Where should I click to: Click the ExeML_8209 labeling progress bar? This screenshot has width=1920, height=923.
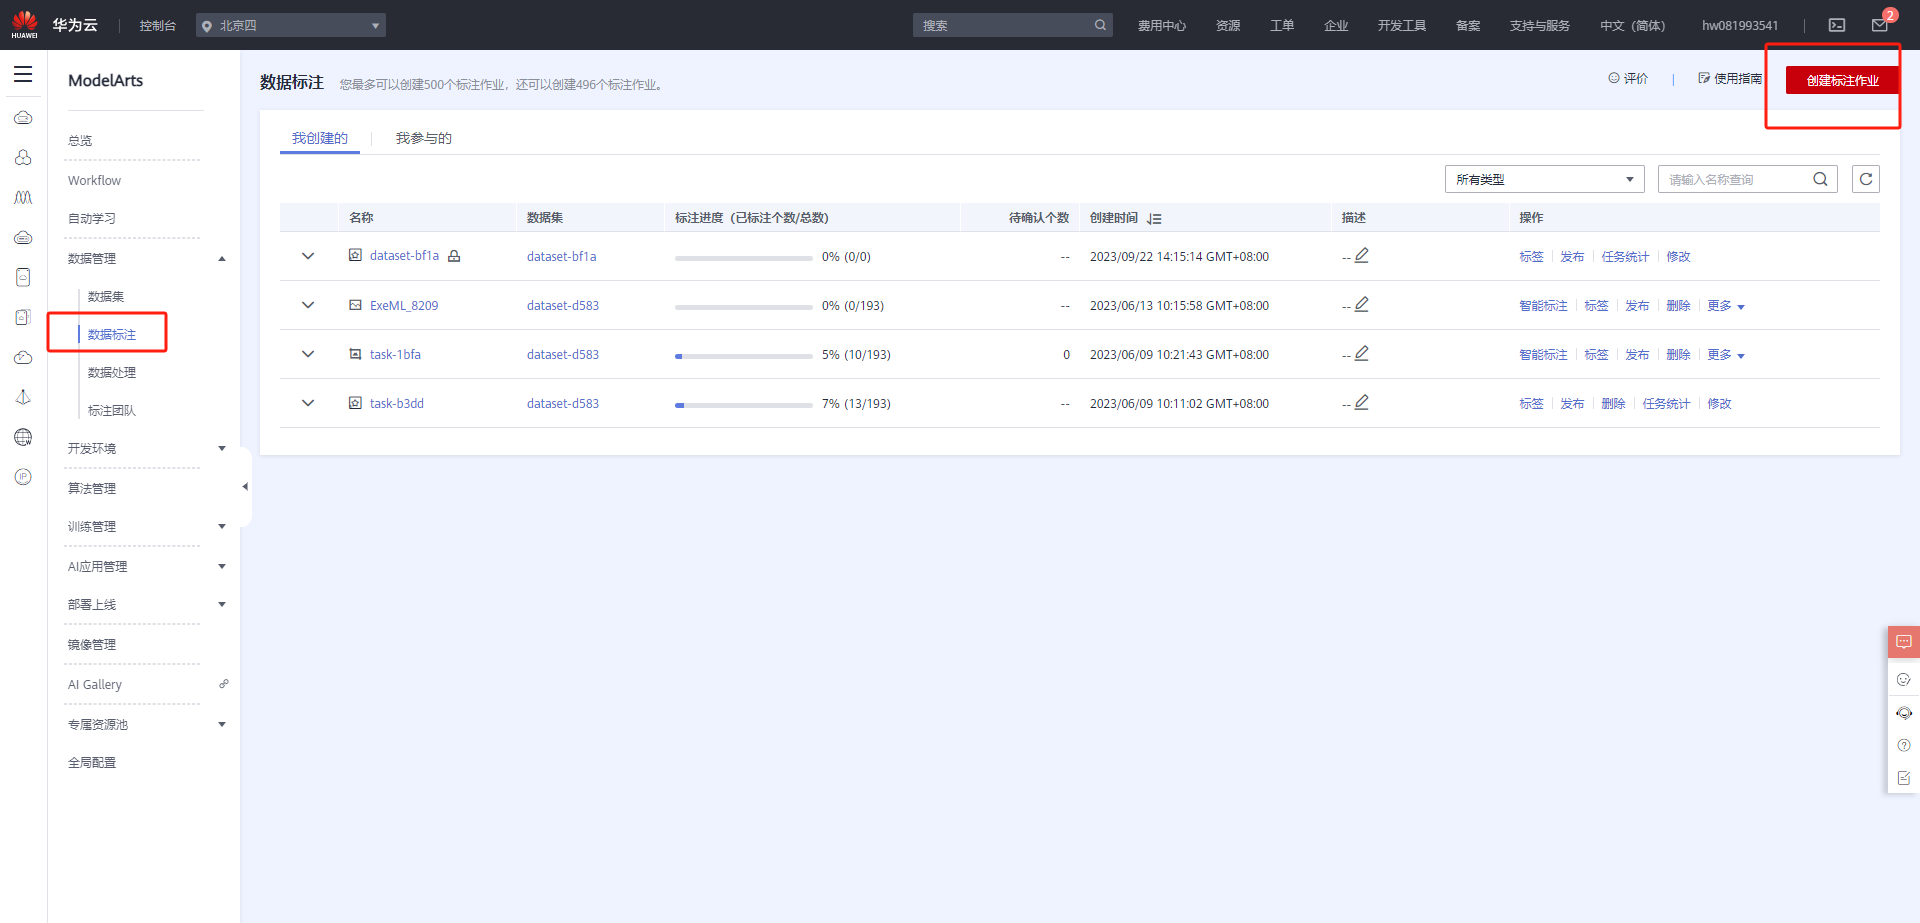pyautogui.click(x=744, y=307)
